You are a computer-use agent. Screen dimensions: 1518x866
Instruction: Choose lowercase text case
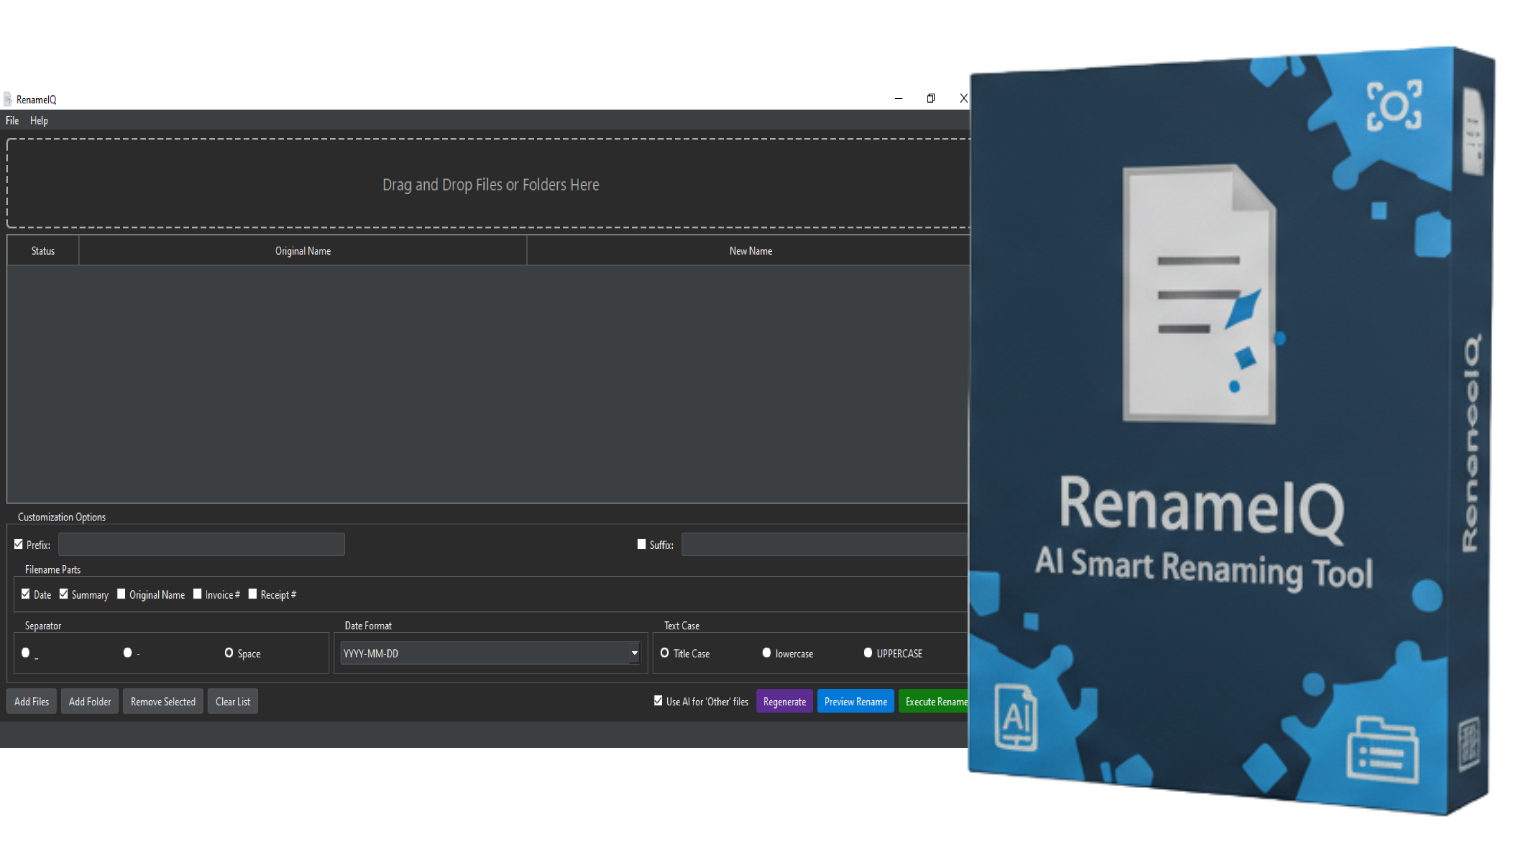(767, 653)
